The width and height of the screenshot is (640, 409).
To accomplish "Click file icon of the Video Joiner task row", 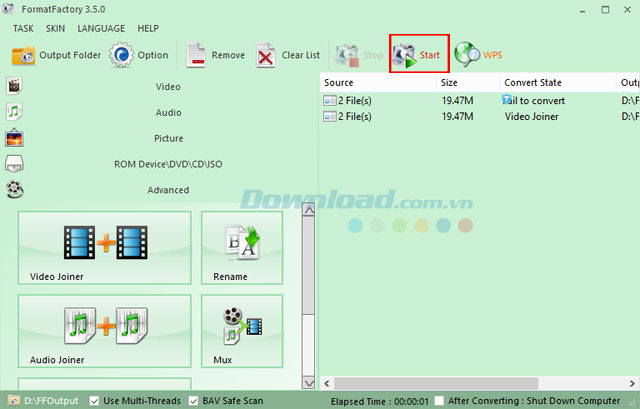I will [329, 117].
